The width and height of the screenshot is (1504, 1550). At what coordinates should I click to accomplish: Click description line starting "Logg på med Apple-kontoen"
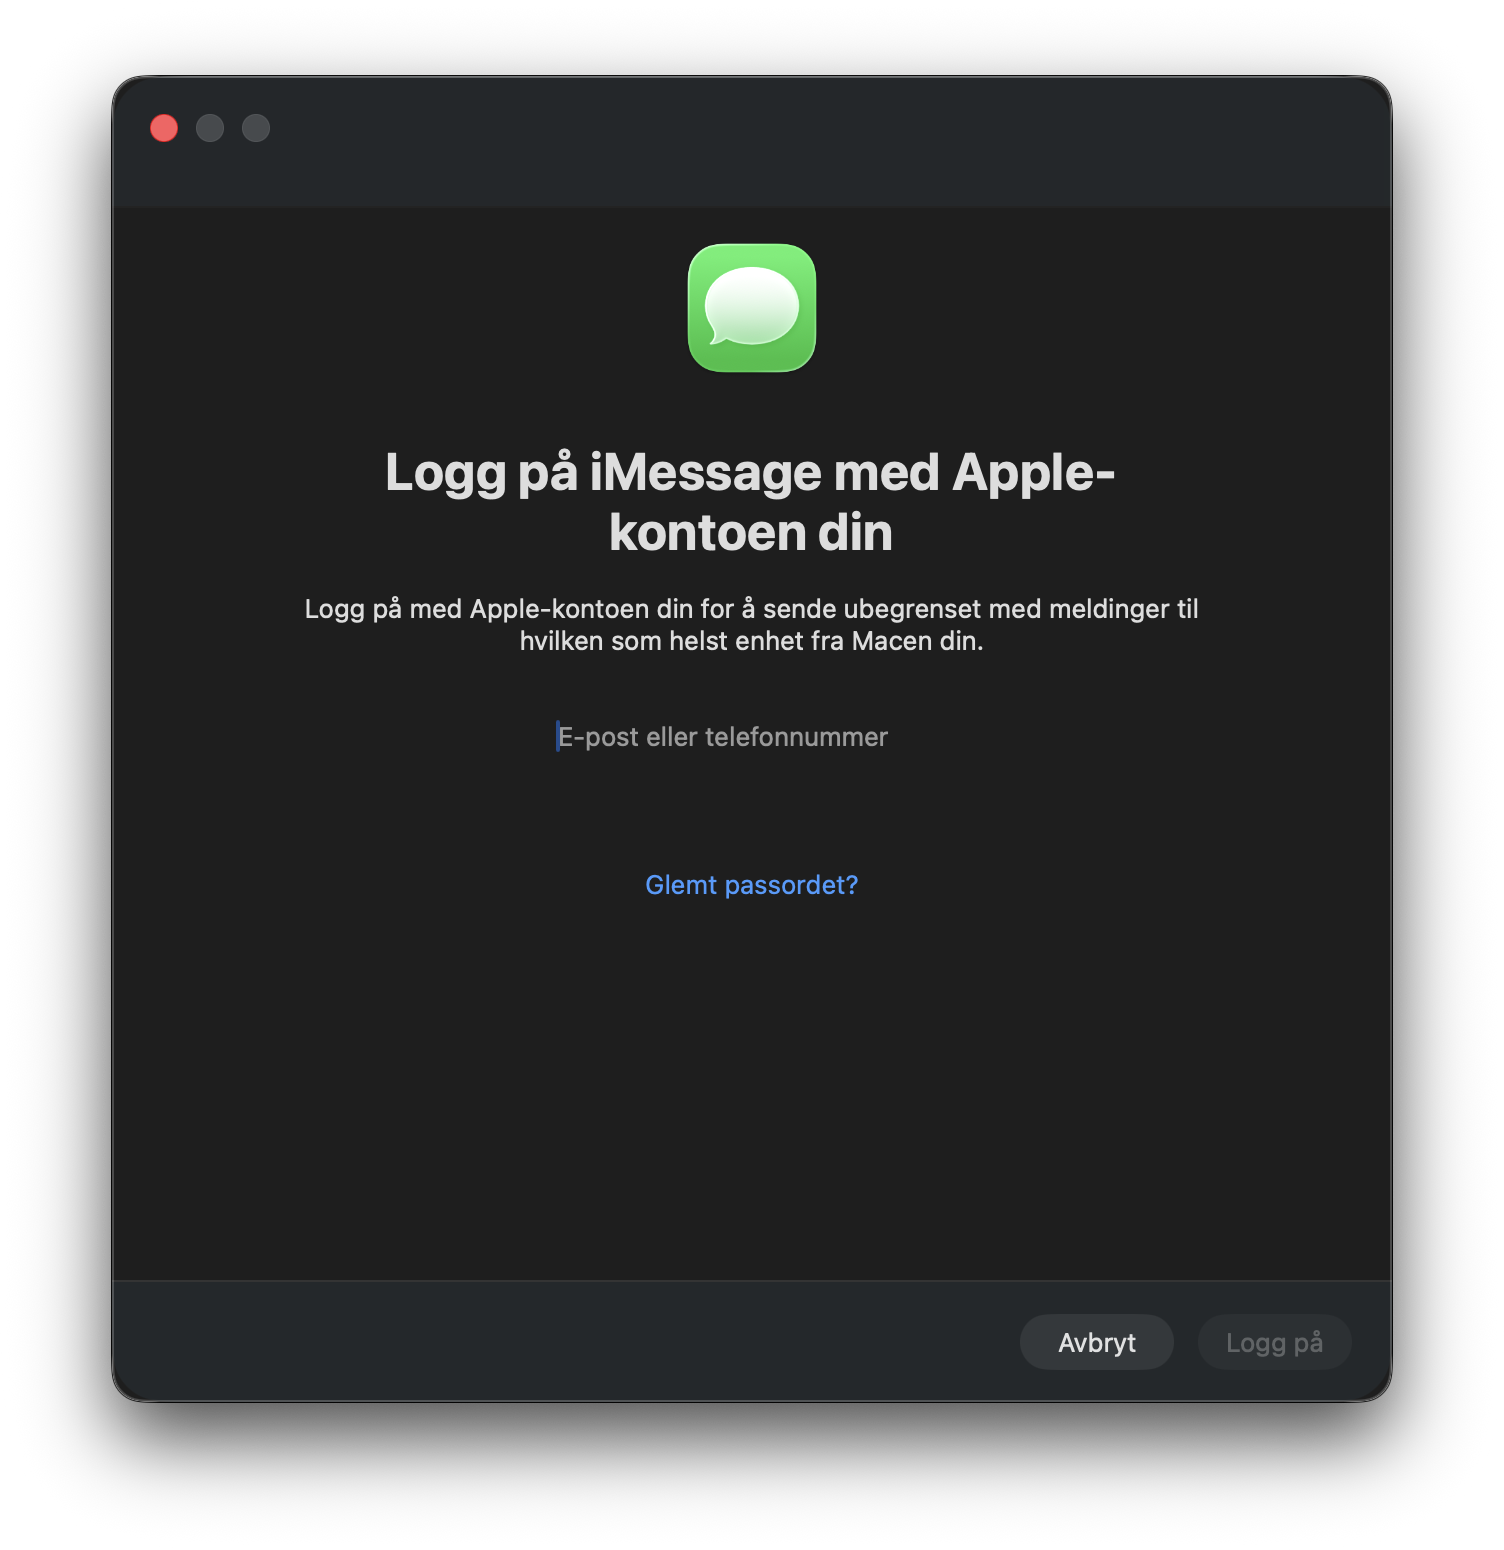[x=751, y=609]
